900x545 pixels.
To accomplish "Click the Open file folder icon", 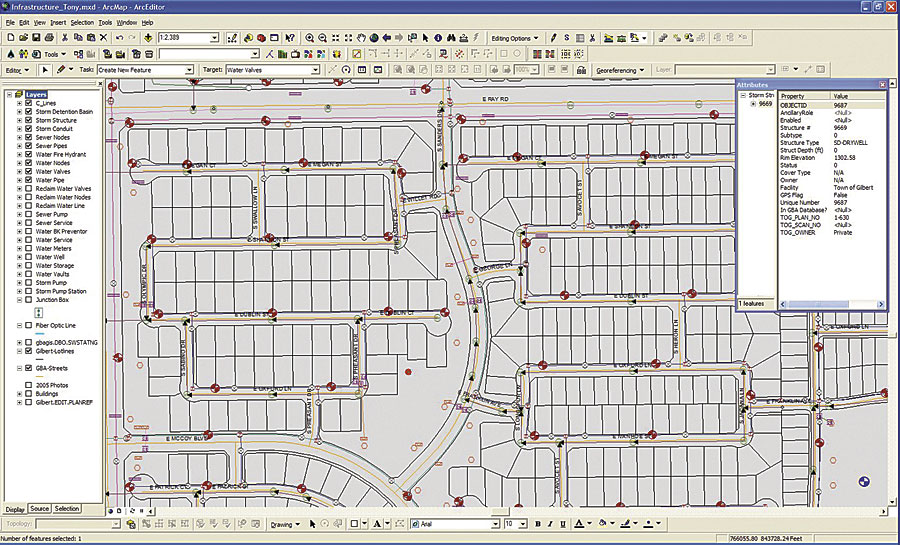I will tap(23, 38).
